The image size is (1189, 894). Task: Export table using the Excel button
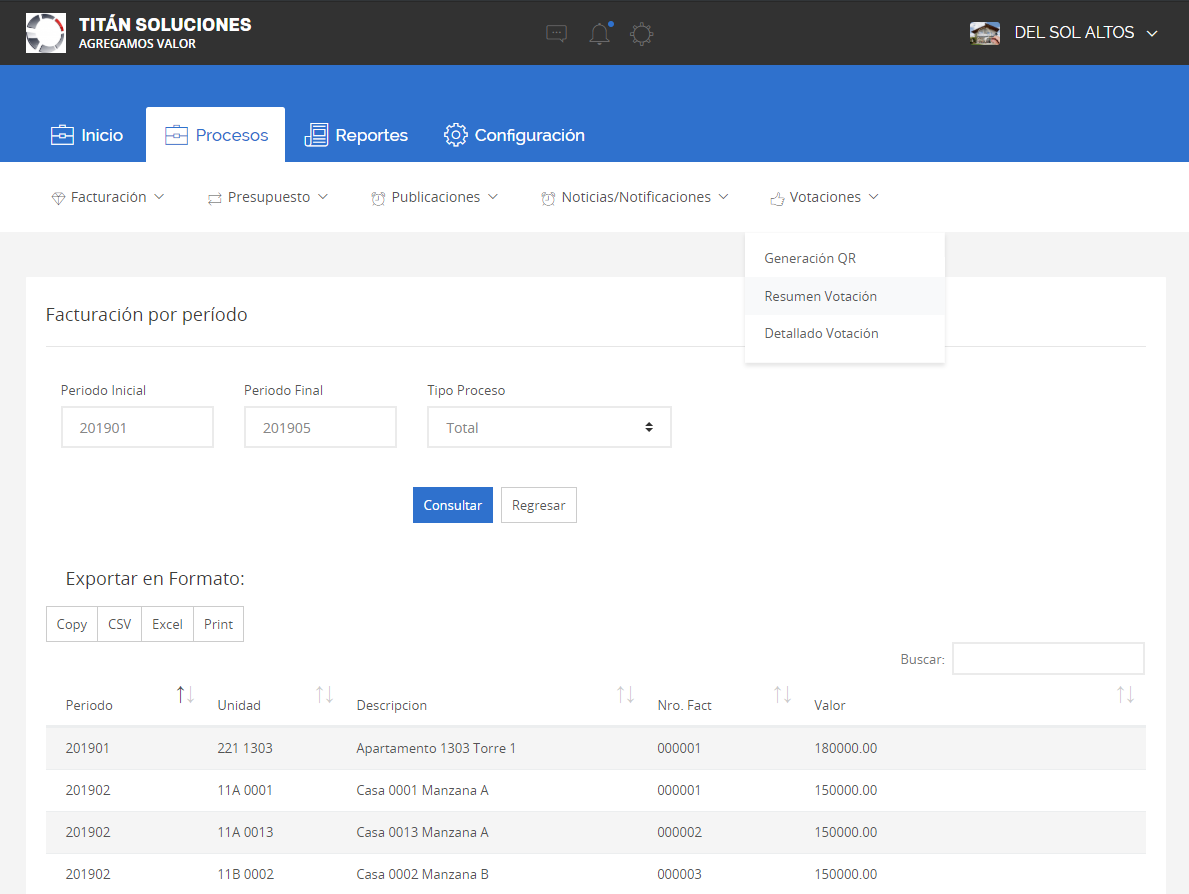[x=167, y=624]
